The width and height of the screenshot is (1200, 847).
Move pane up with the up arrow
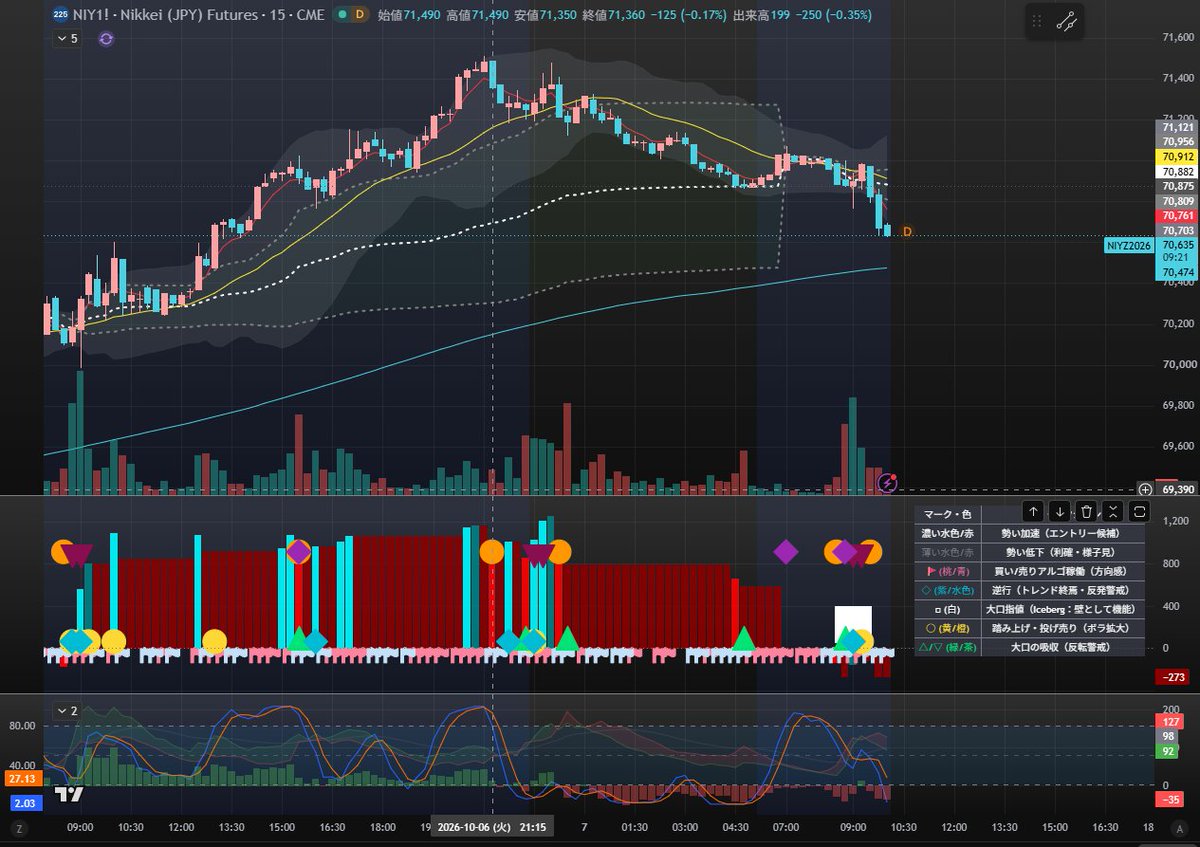tap(1034, 511)
